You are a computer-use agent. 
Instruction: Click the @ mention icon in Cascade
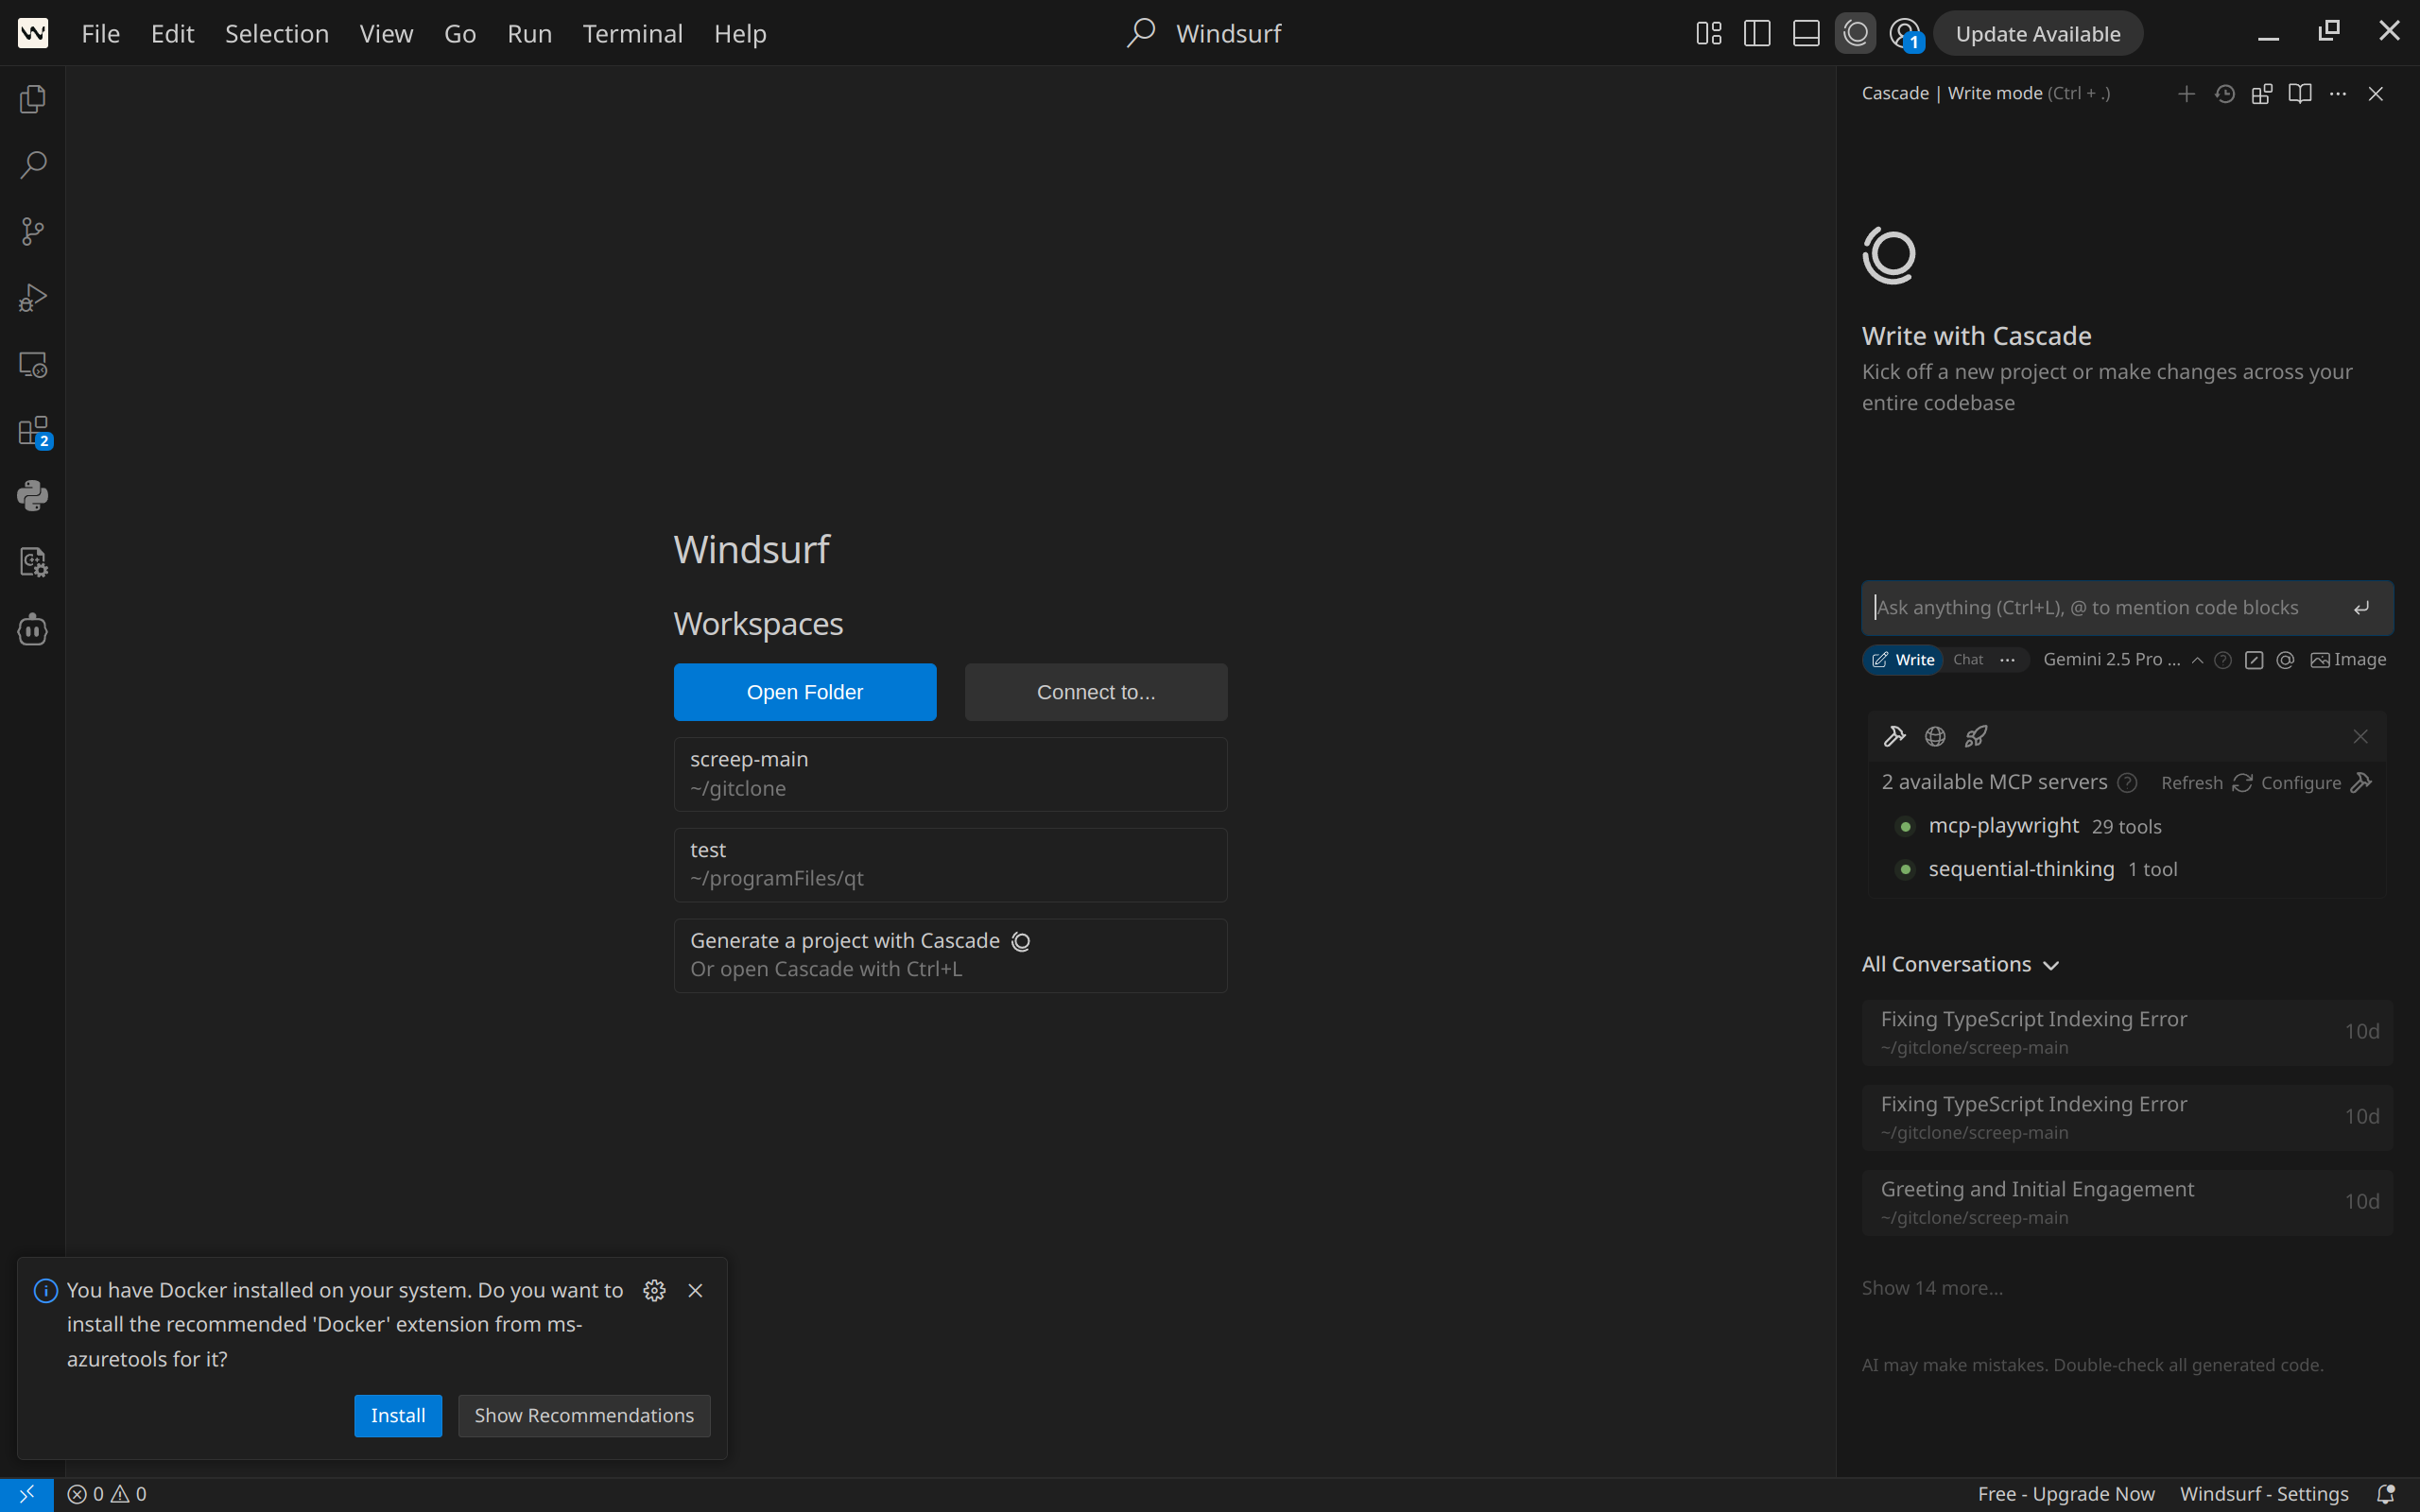2285,660
